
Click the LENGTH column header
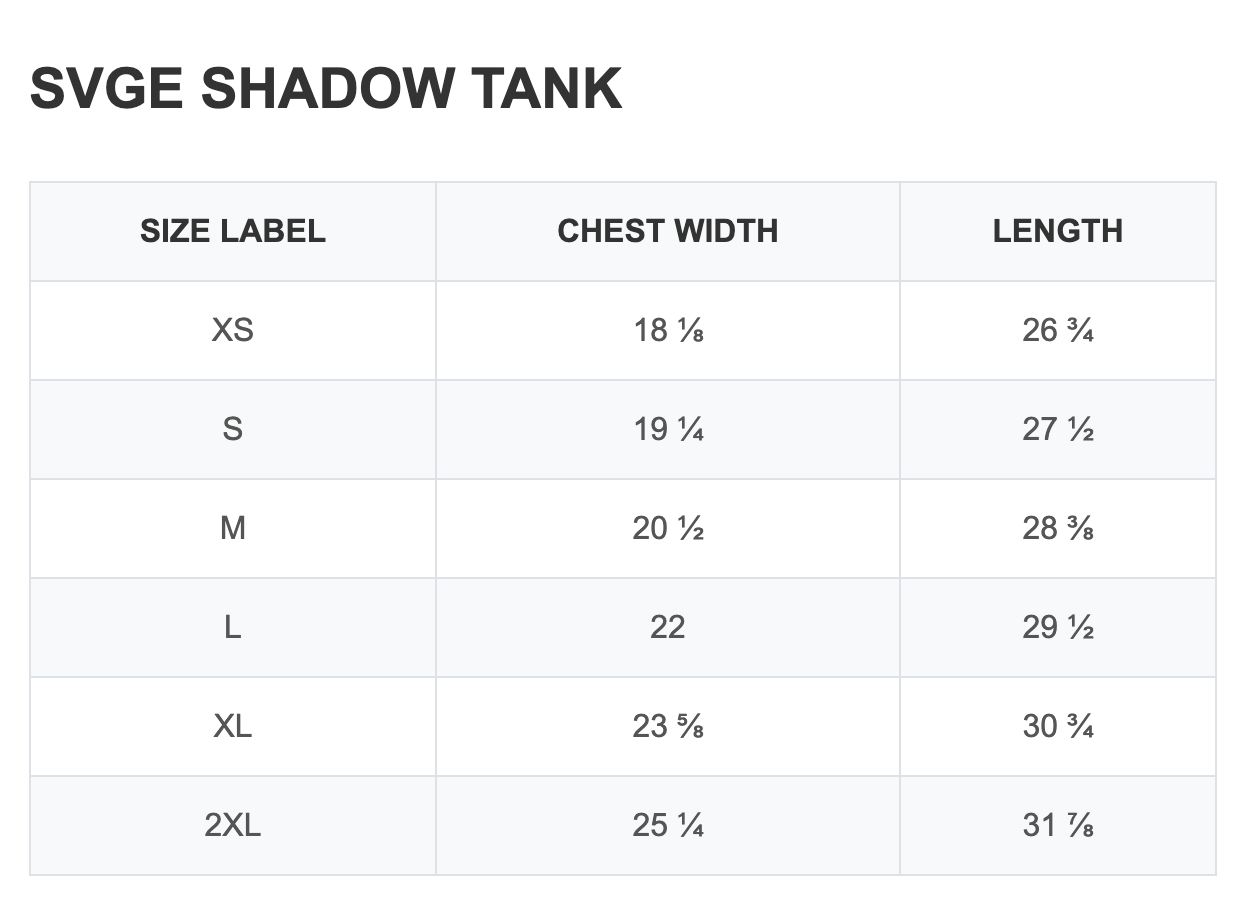(1058, 231)
